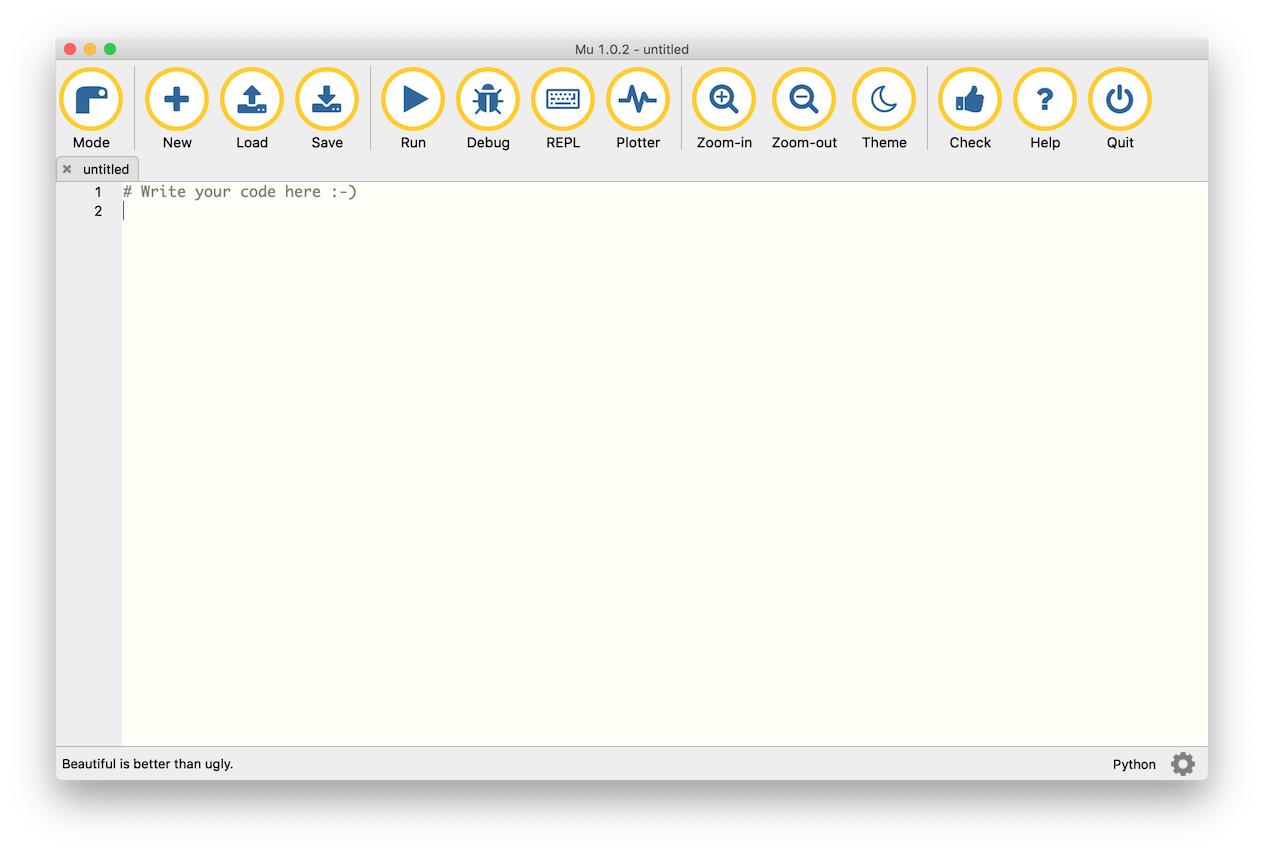Click the comment on line 1
Viewport: 1264px width, 854px height.
click(x=240, y=192)
